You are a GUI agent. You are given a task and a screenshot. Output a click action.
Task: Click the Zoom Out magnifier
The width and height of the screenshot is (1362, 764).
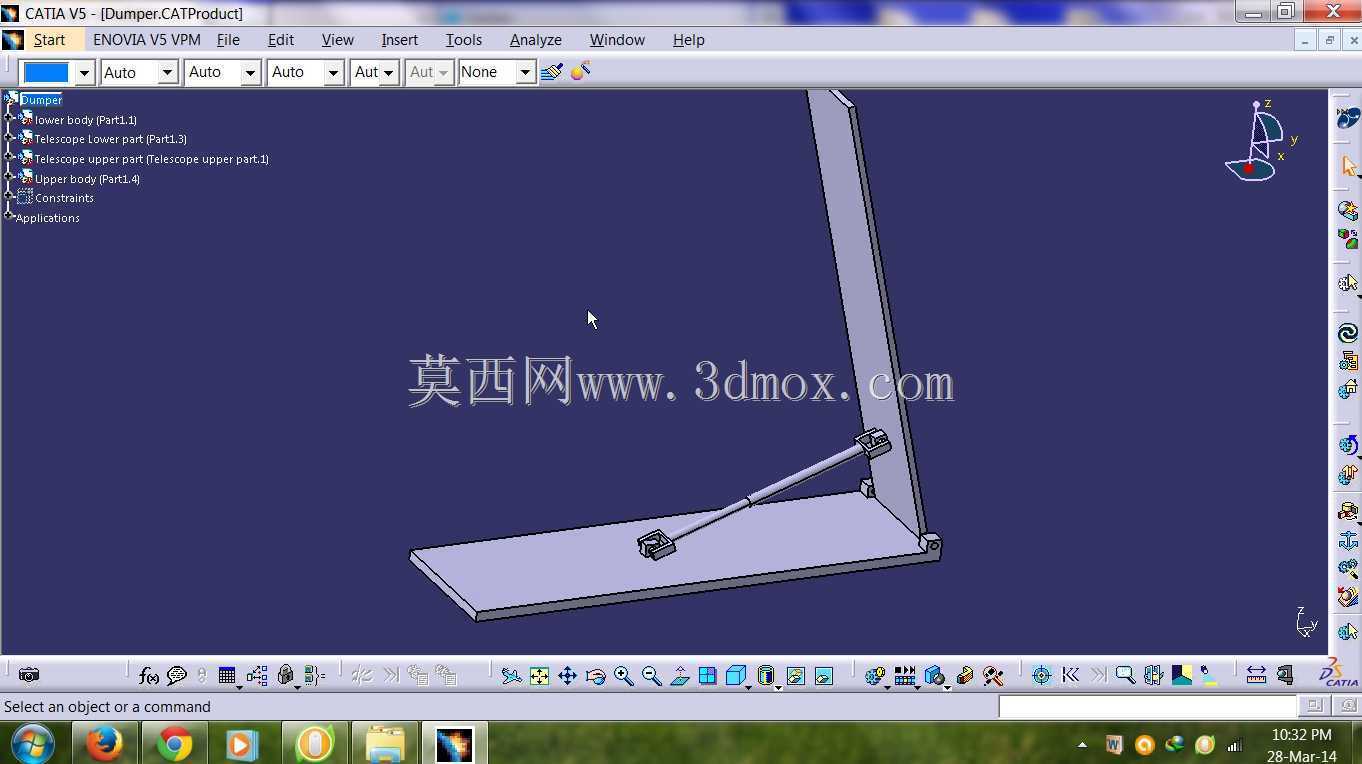[651, 676]
